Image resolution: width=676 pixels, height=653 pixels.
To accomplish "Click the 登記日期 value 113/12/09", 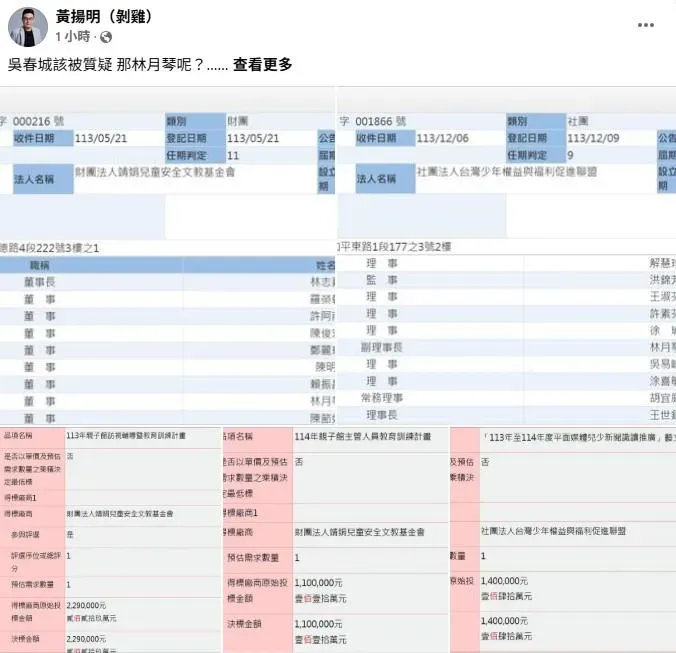I will [x=593, y=138].
